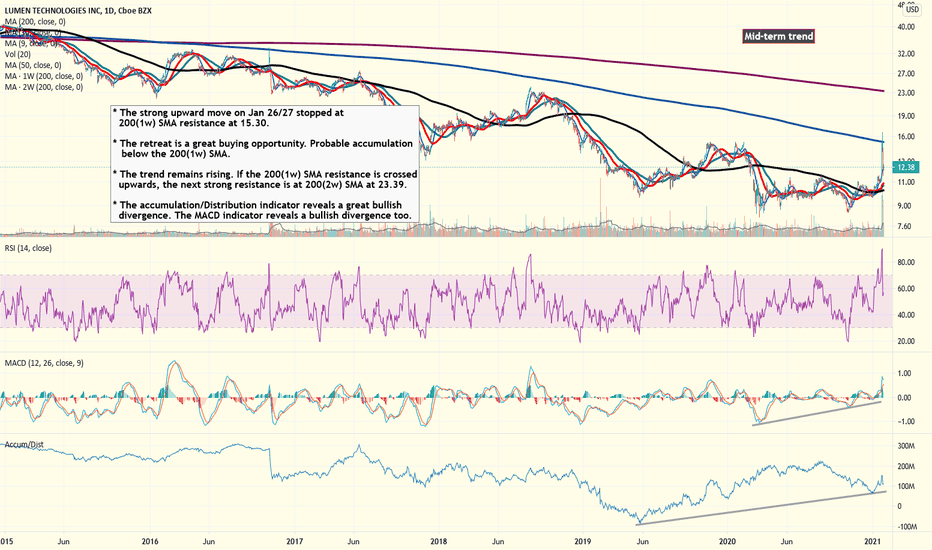Click the 23.00 price scale label

point(906,93)
